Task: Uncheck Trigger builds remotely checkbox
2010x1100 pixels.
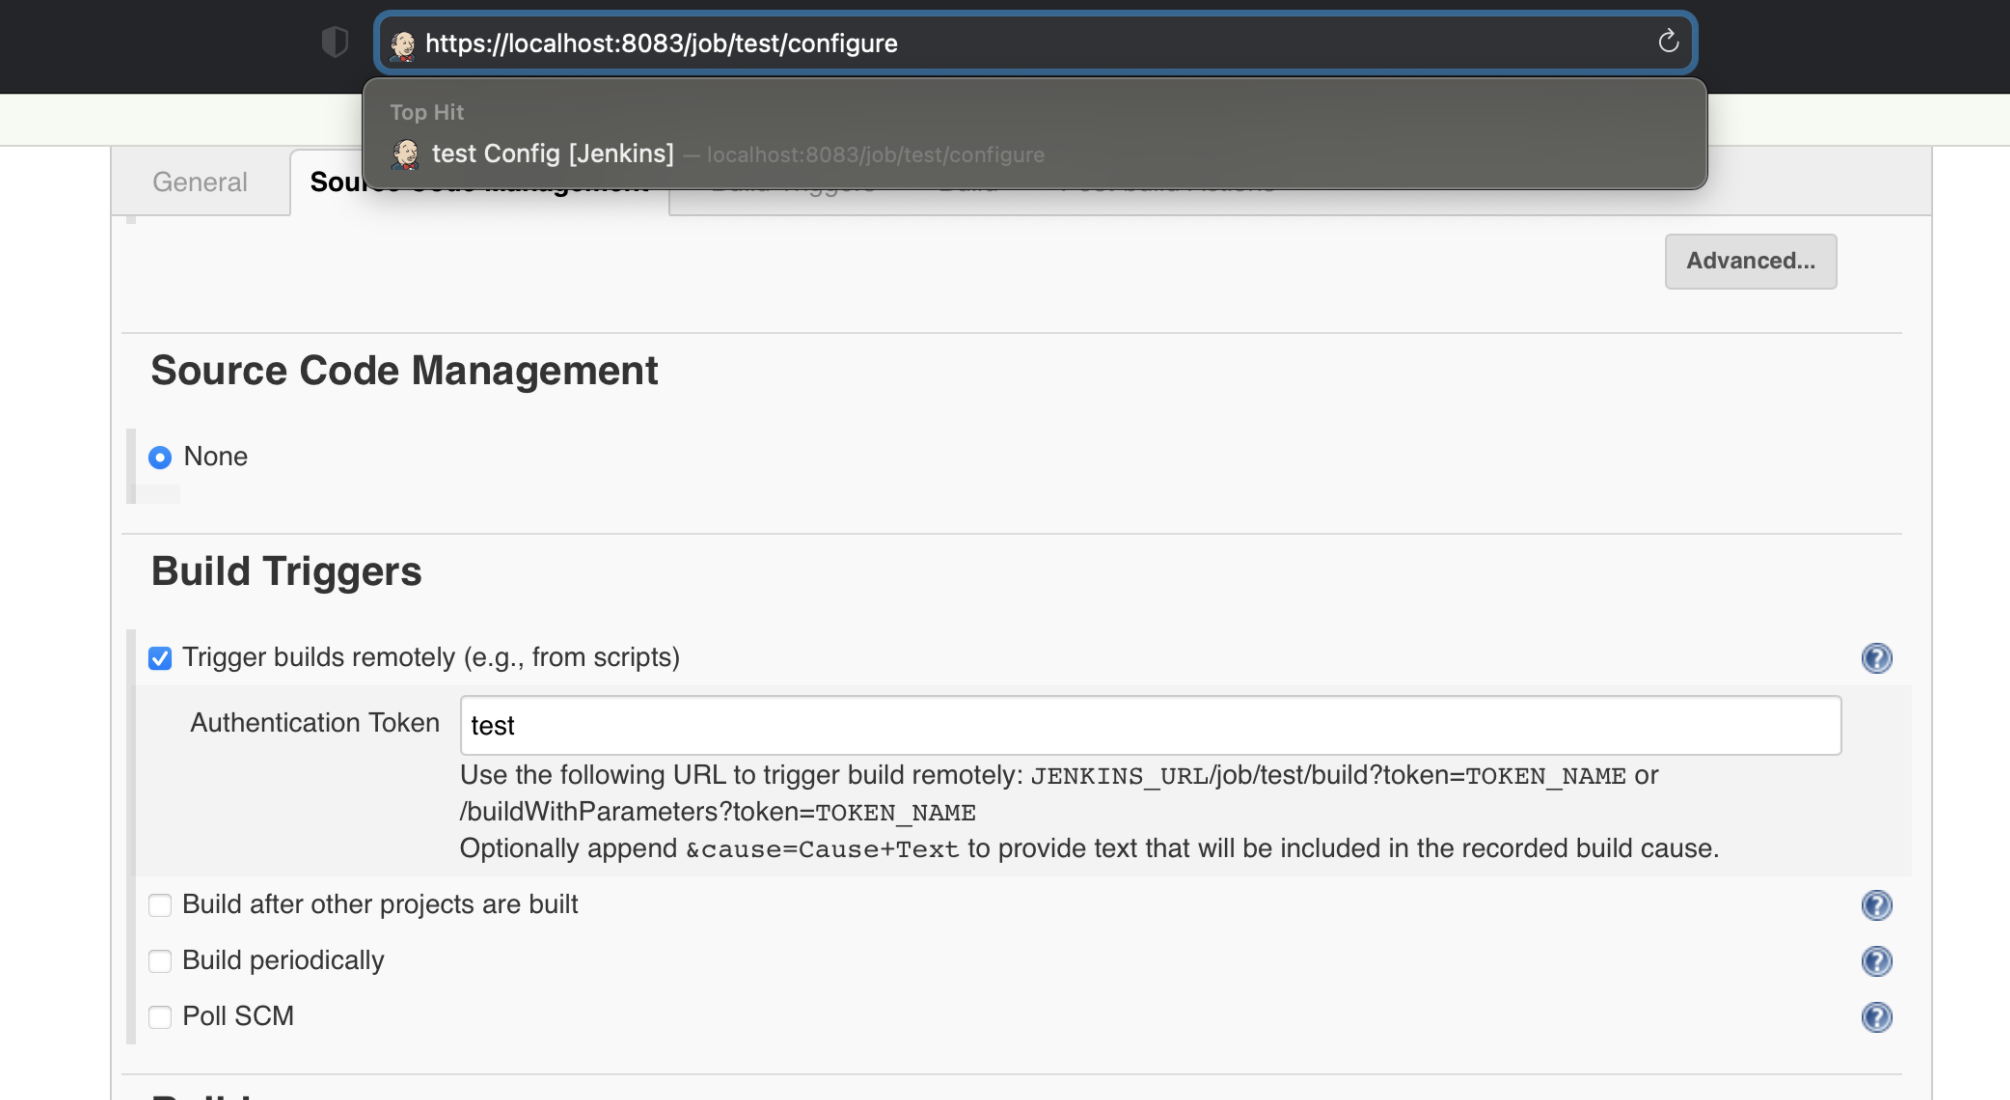Action: click(160, 658)
